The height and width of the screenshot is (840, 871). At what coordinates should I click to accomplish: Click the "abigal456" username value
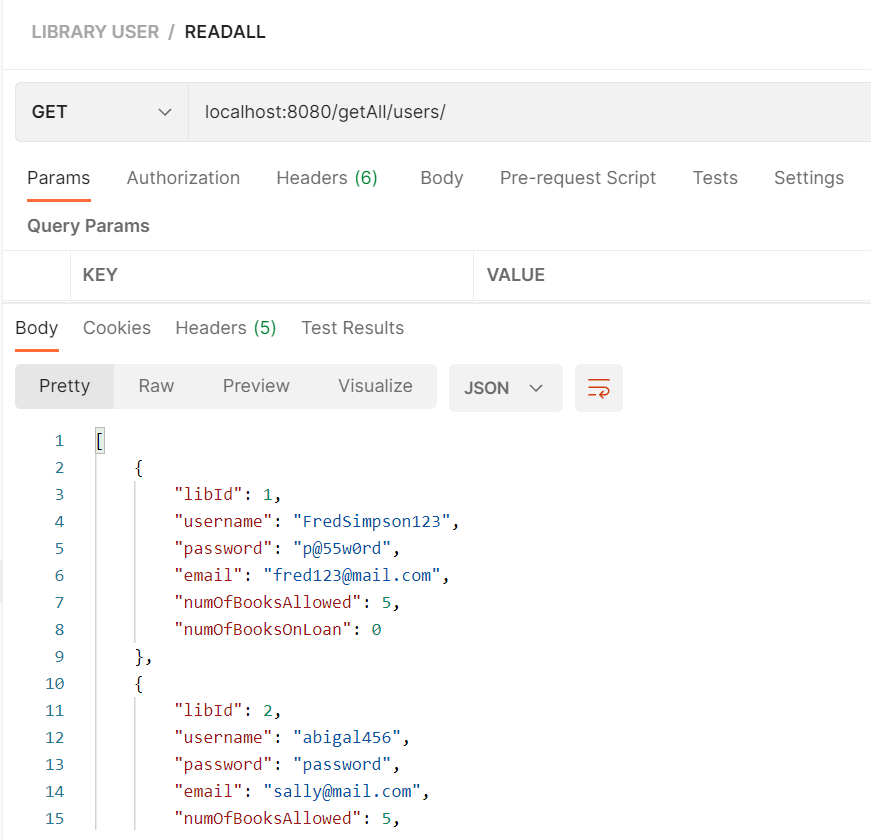pos(347,738)
